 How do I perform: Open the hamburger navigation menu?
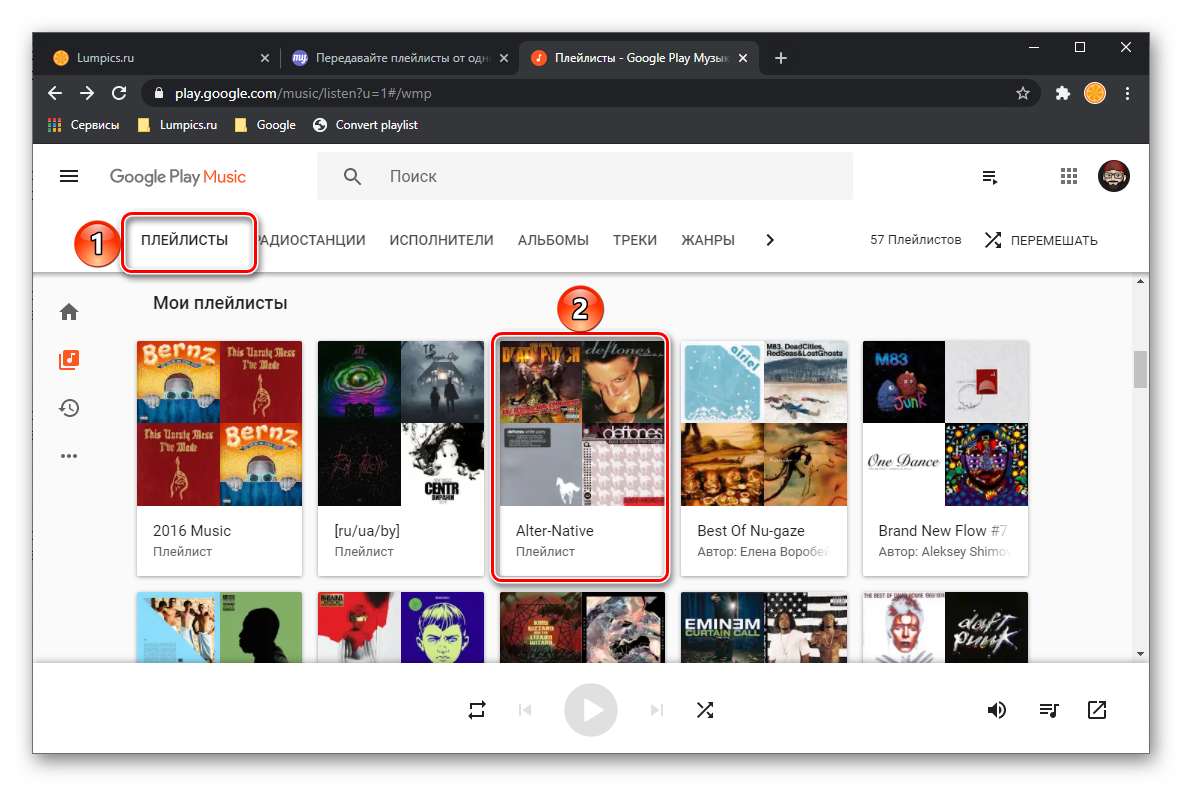point(69,176)
